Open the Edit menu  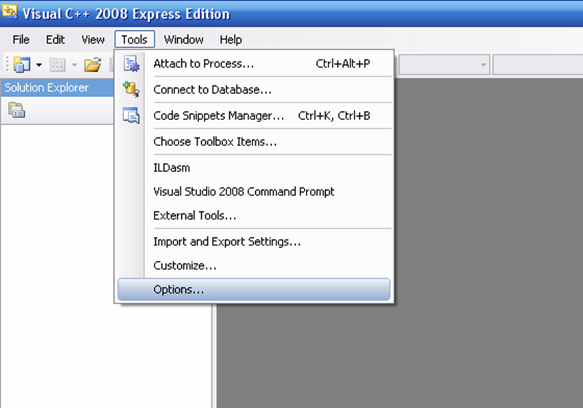click(55, 39)
